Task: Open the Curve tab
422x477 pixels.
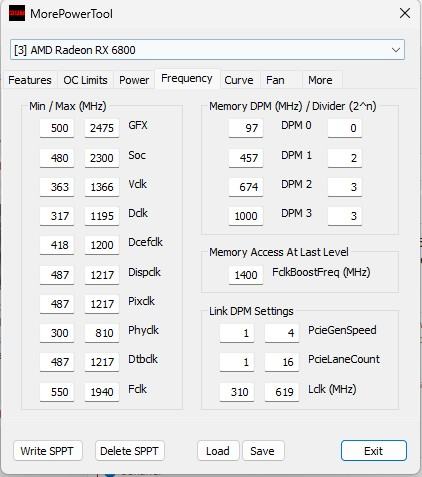Action: [x=239, y=80]
